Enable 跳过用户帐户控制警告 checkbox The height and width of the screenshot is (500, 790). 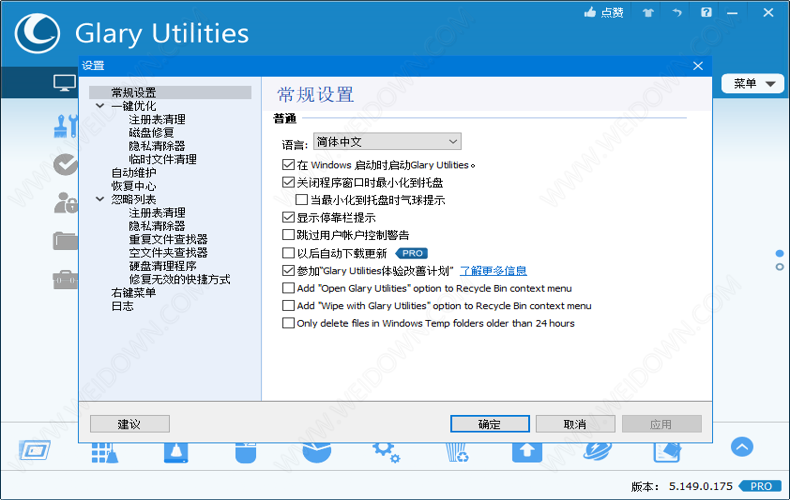pos(288,235)
